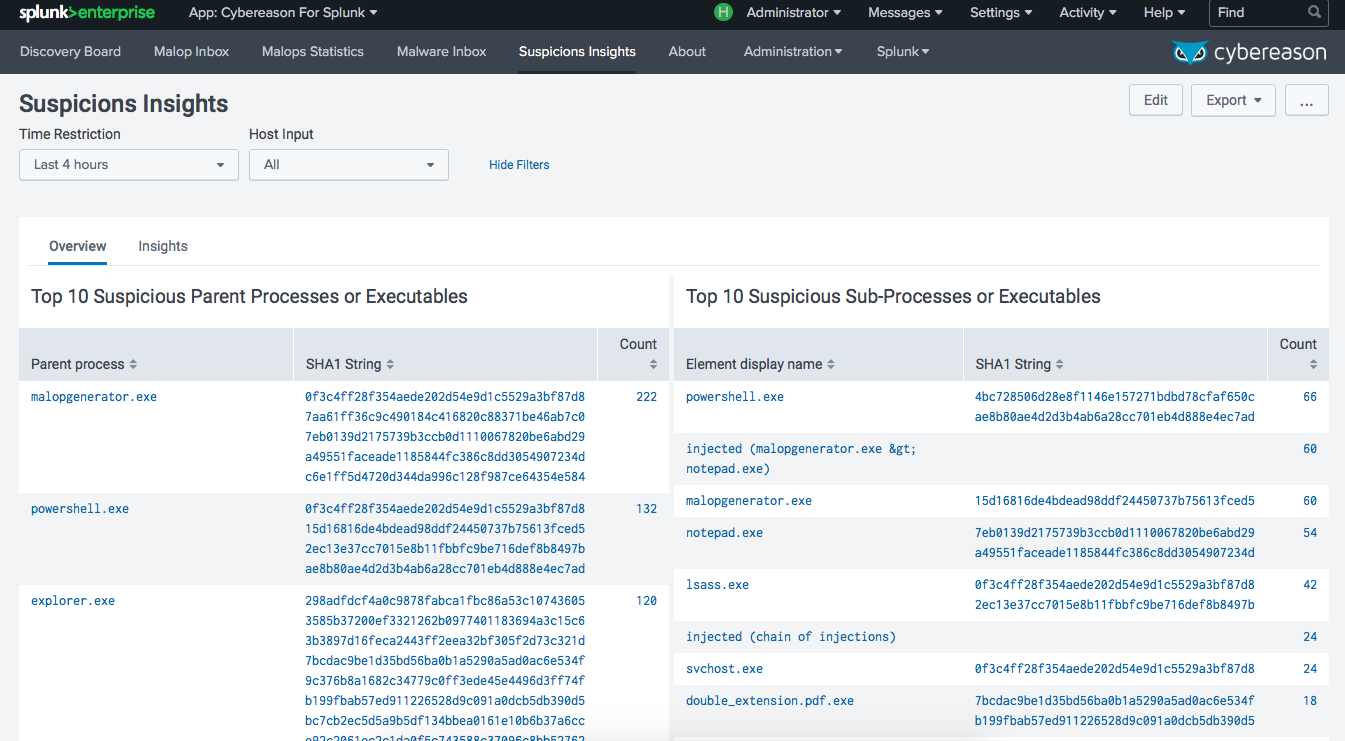Switch to the Overview tab
This screenshot has width=1345, height=741.
click(78, 246)
